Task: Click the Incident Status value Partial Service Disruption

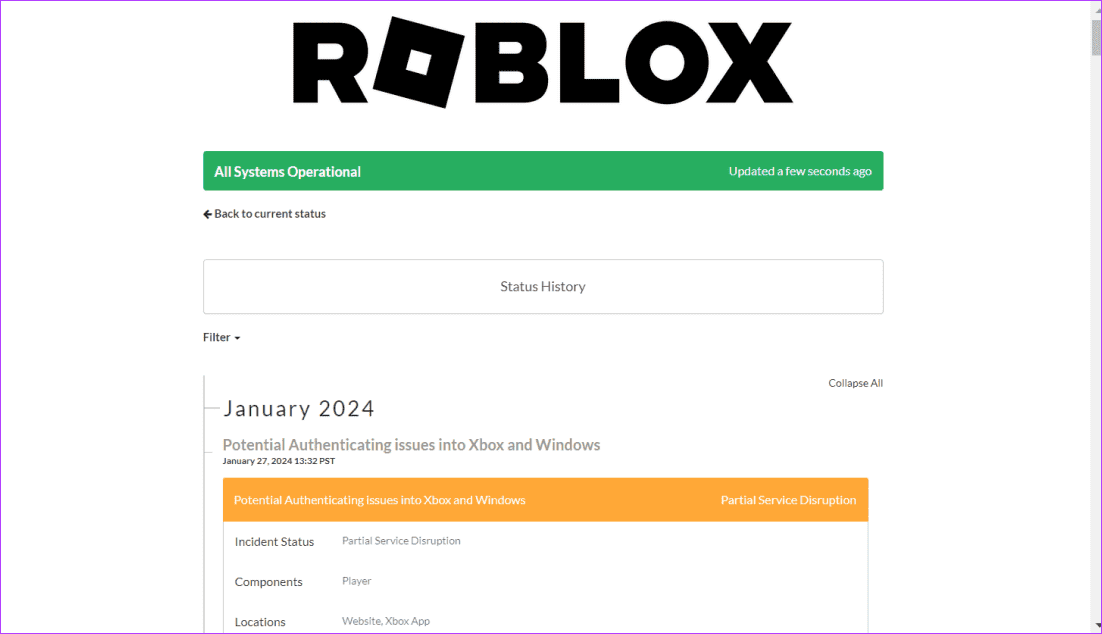Action: tap(401, 541)
